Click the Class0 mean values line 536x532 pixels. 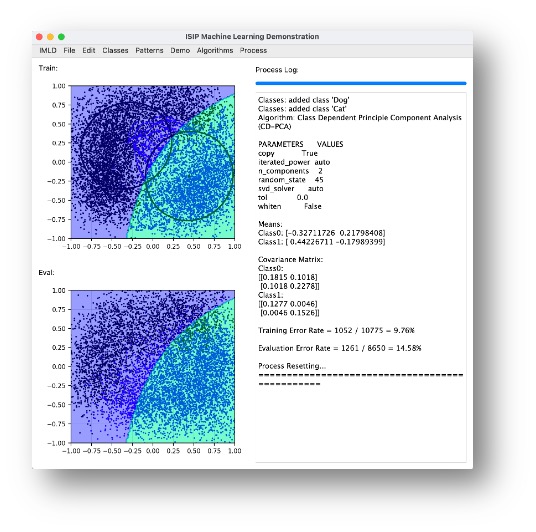(x=321, y=233)
